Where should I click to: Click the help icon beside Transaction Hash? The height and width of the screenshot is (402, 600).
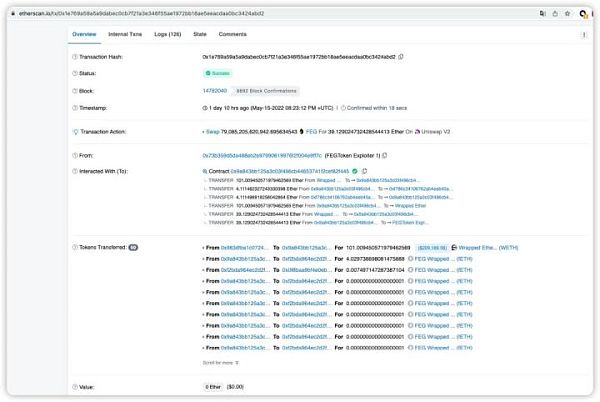tap(74, 58)
